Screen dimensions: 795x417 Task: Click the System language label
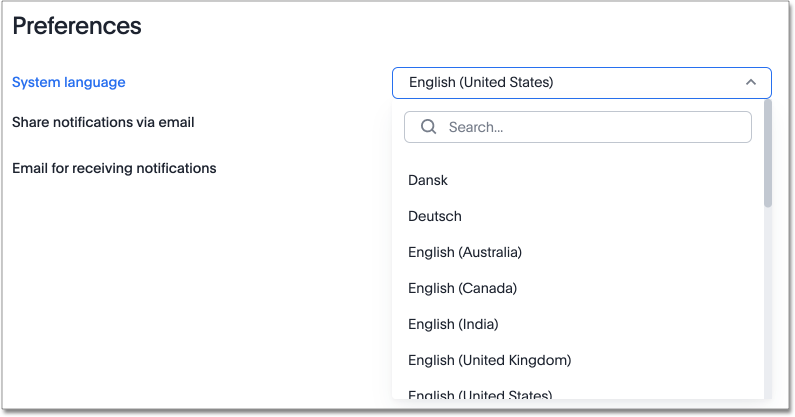click(69, 82)
